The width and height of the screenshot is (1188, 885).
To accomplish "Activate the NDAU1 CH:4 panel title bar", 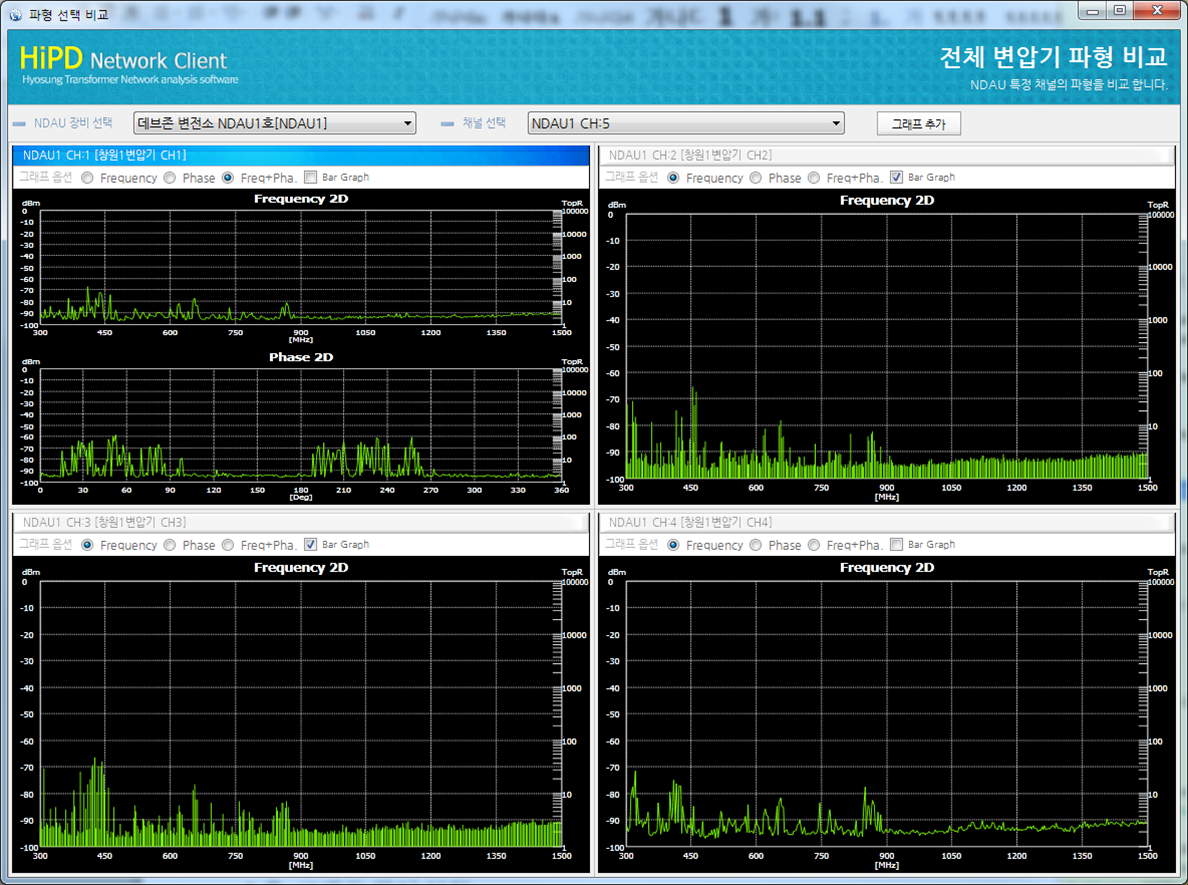I will (x=886, y=522).
